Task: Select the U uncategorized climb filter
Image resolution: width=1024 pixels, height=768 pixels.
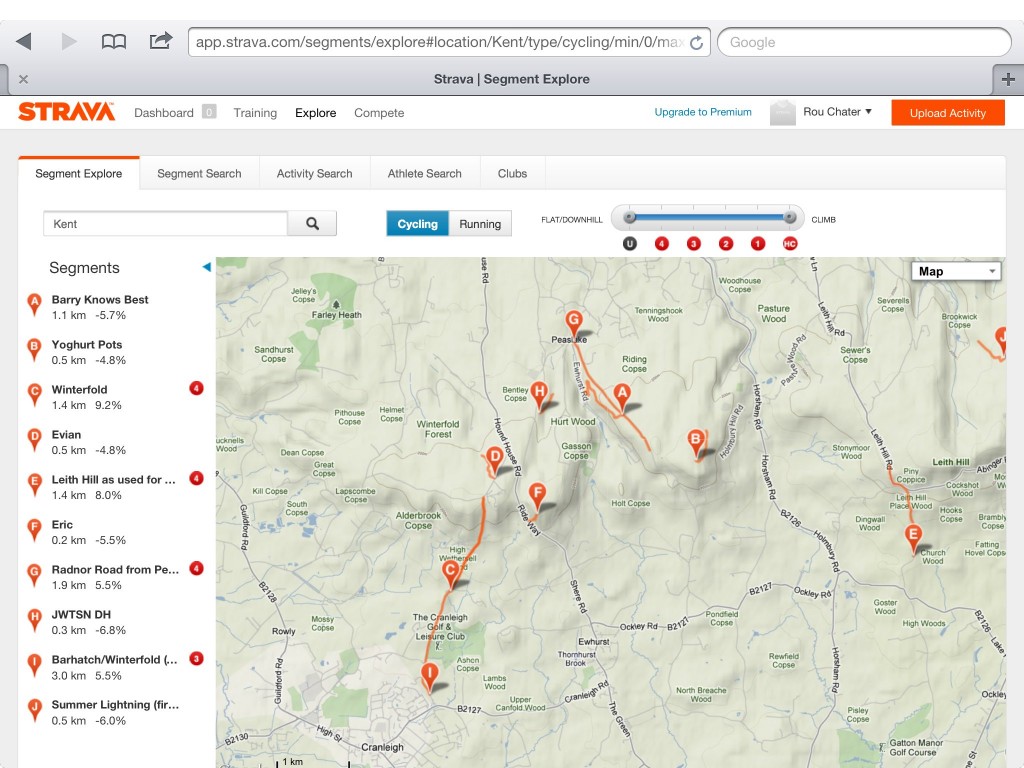Action: pyautogui.click(x=629, y=243)
